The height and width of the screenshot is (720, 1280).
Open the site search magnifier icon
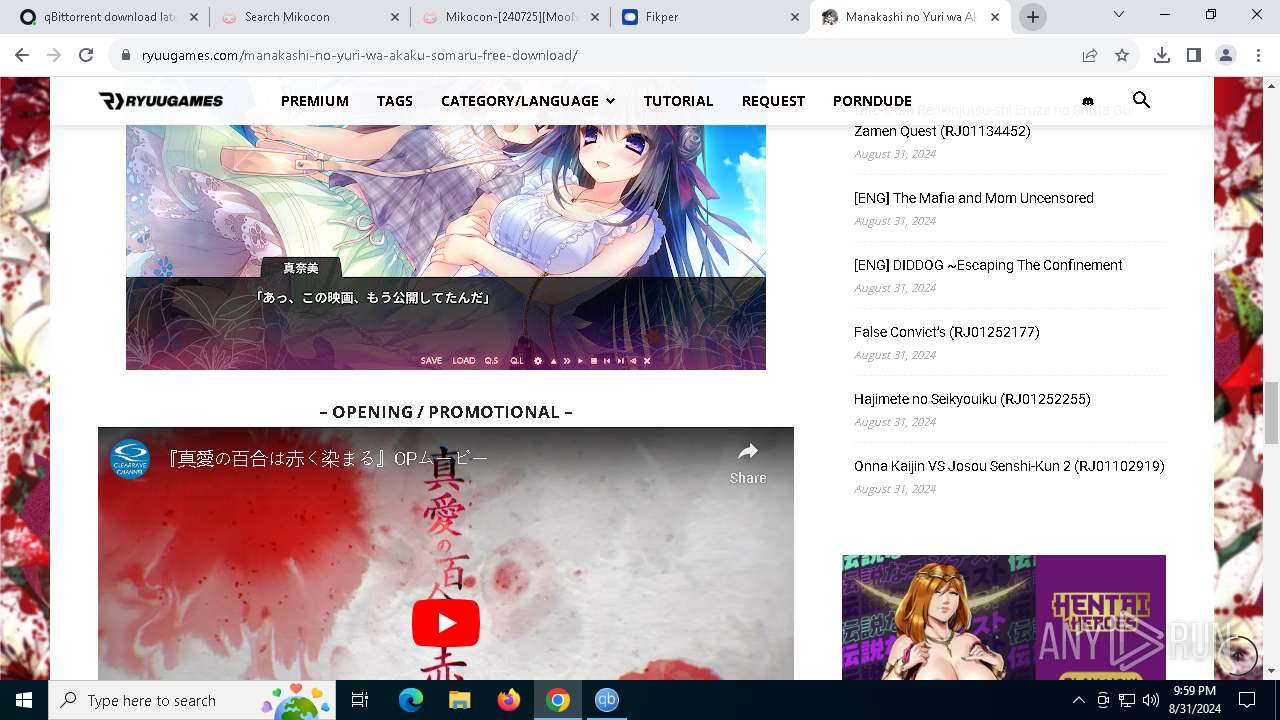pos(1141,100)
